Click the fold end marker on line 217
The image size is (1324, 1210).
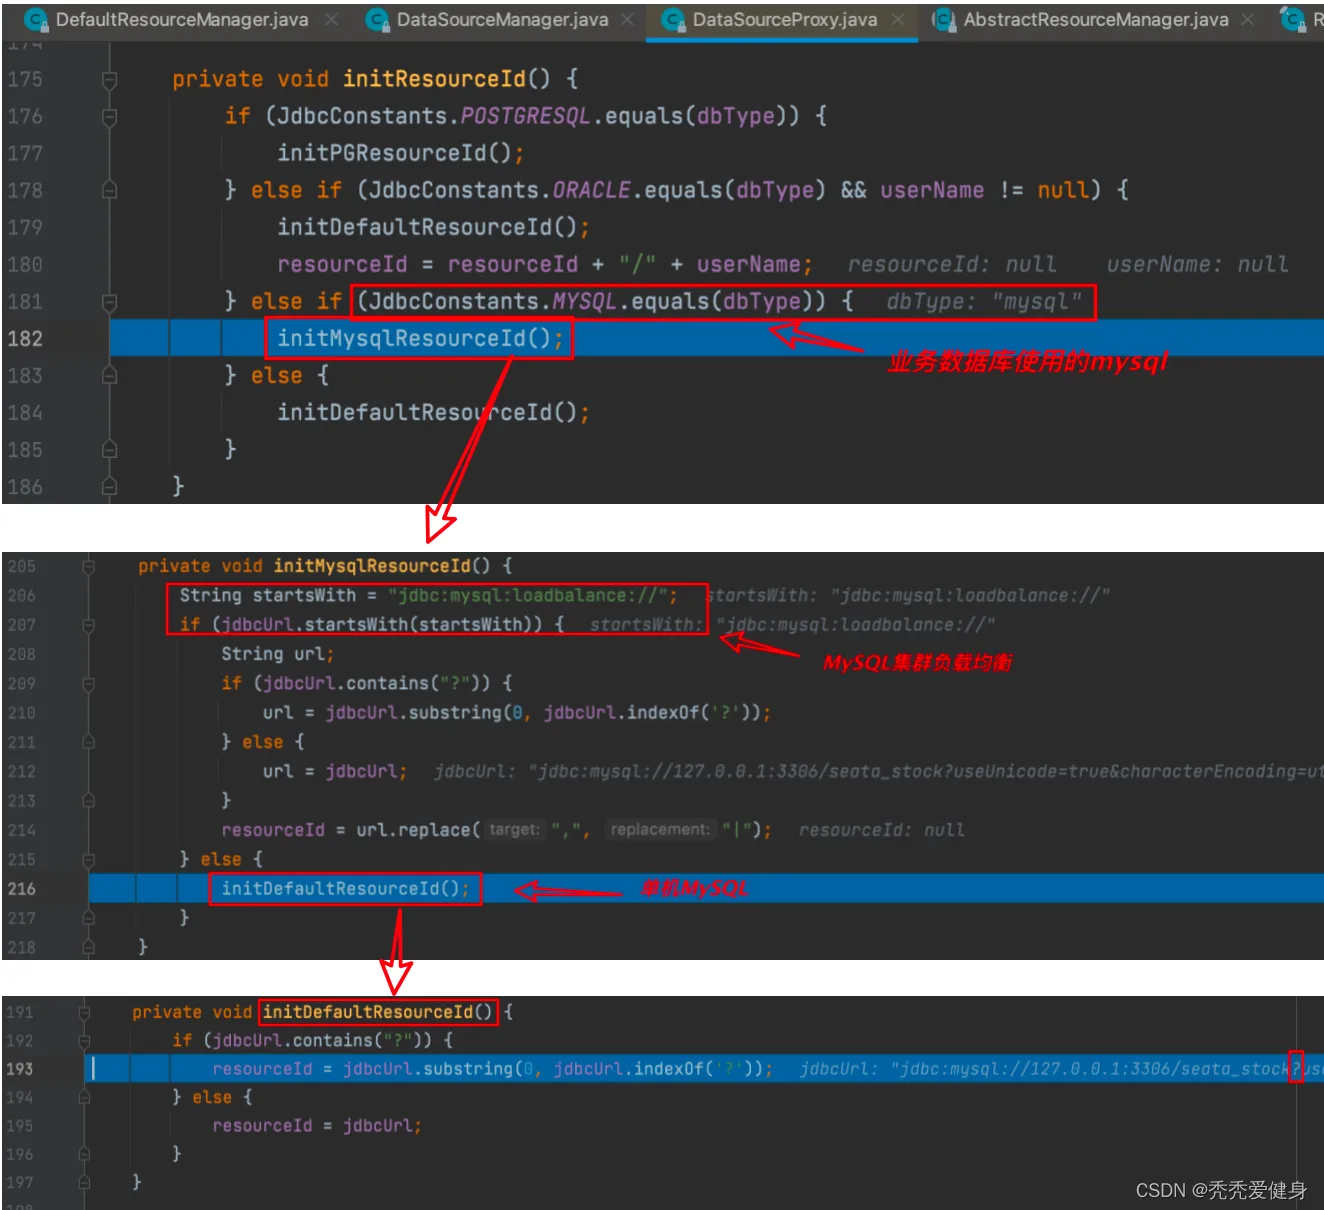coord(88,918)
